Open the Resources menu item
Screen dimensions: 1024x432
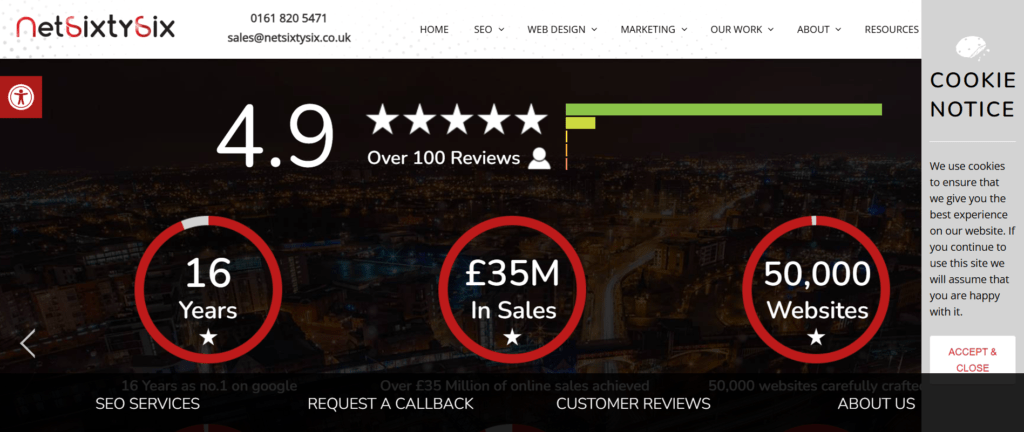click(x=891, y=29)
